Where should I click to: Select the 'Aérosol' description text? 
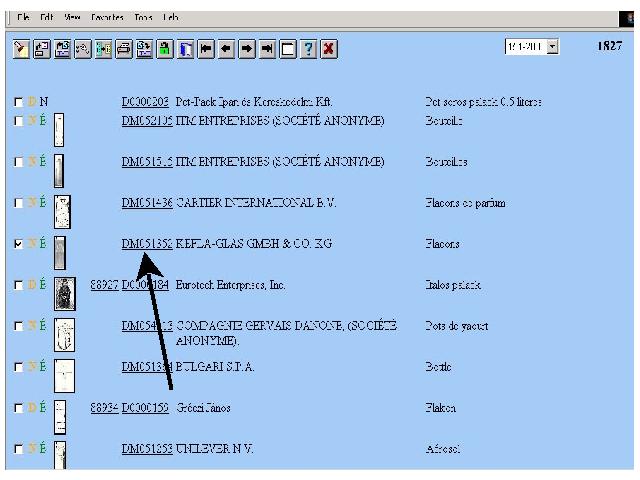pos(443,449)
